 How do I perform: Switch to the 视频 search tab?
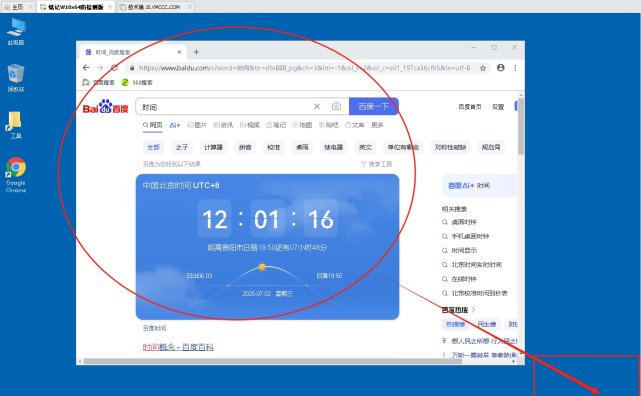[250, 125]
